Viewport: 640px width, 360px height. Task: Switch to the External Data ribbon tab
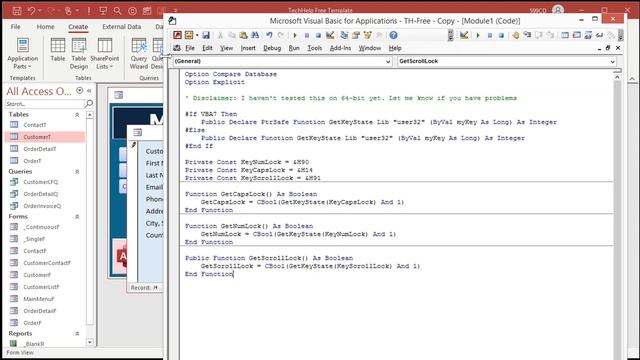(122, 27)
